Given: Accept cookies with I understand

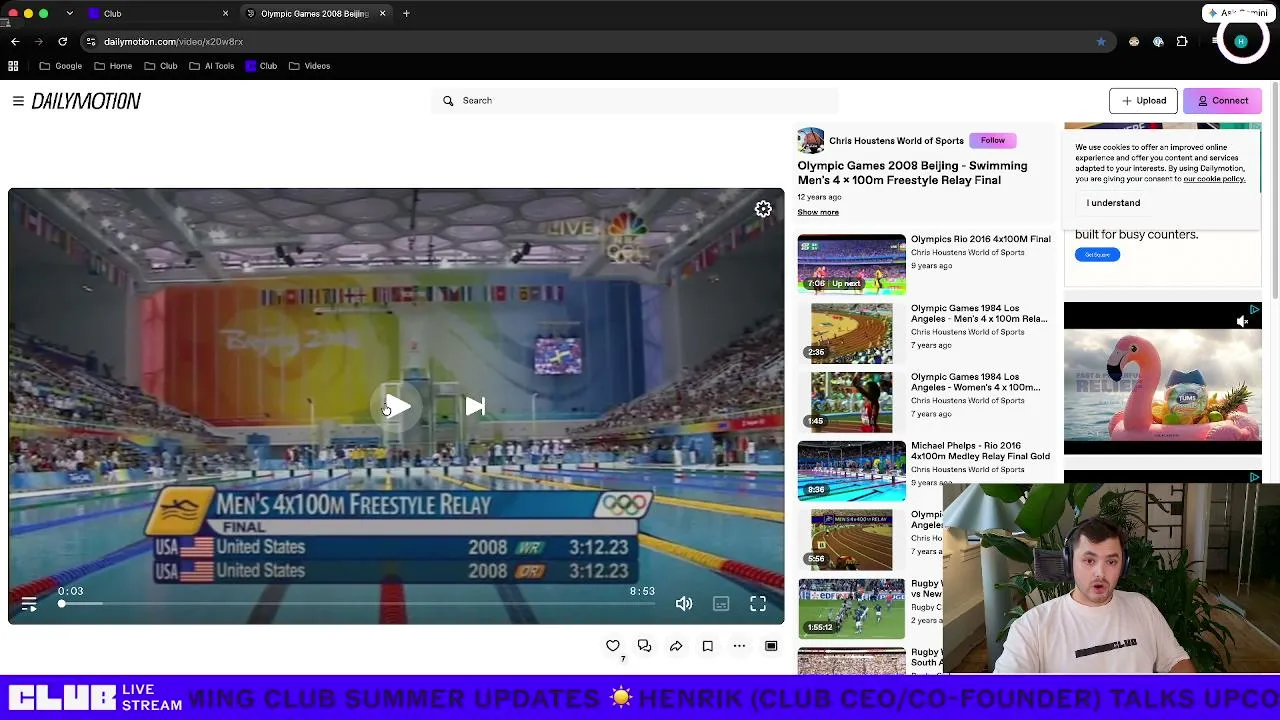Looking at the screenshot, I should pos(1113,203).
